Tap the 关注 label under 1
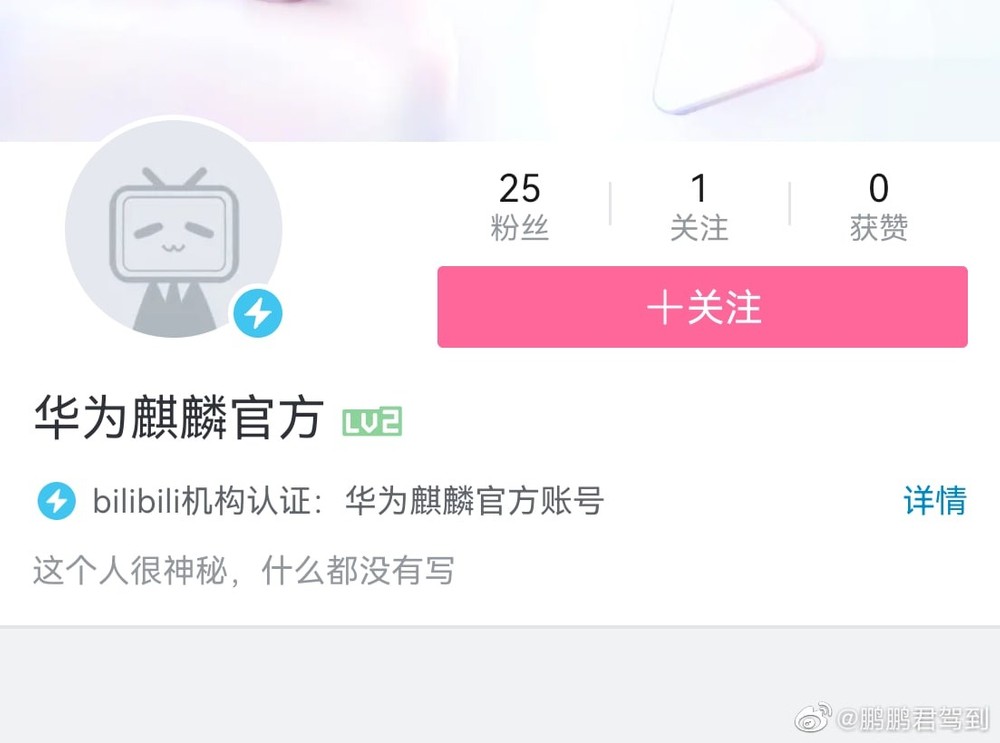The width and height of the screenshot is (1000, 743). [x=699, y=228]
